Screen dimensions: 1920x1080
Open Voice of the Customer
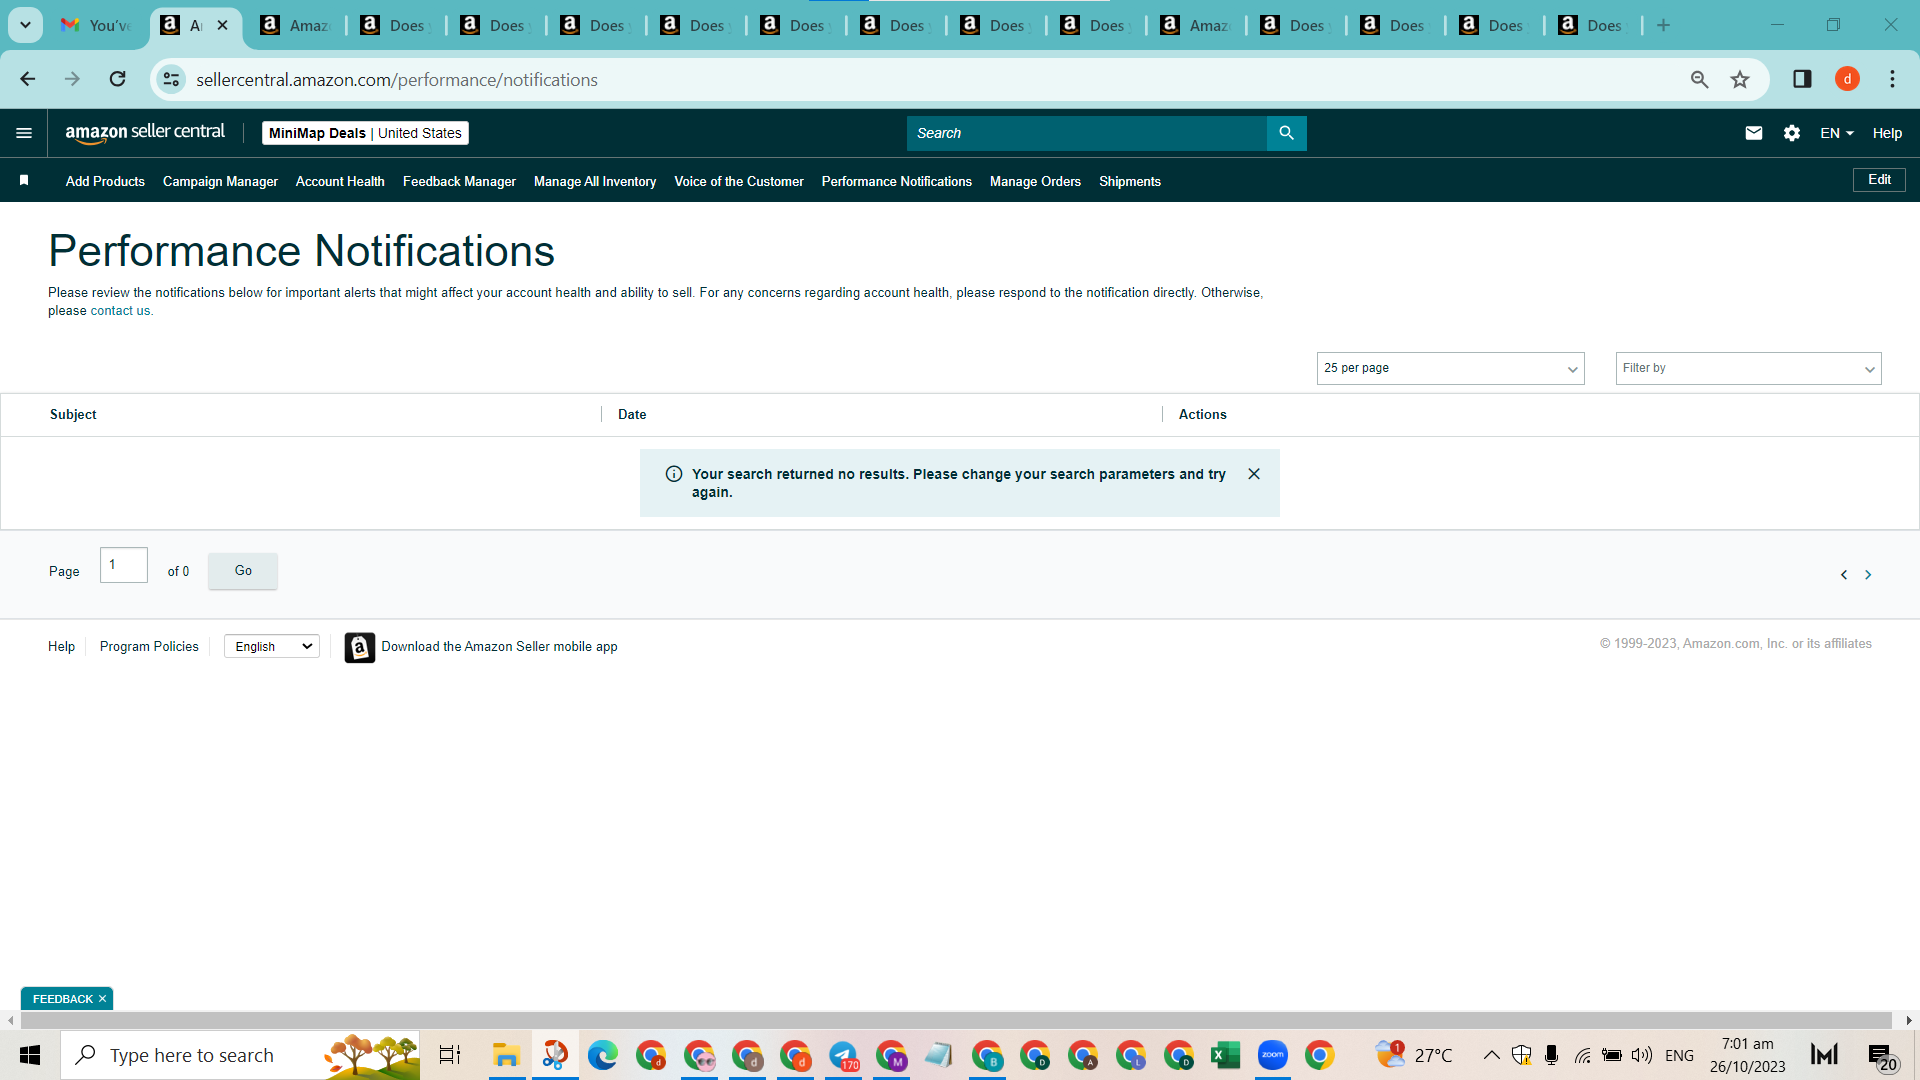(739, 181)
